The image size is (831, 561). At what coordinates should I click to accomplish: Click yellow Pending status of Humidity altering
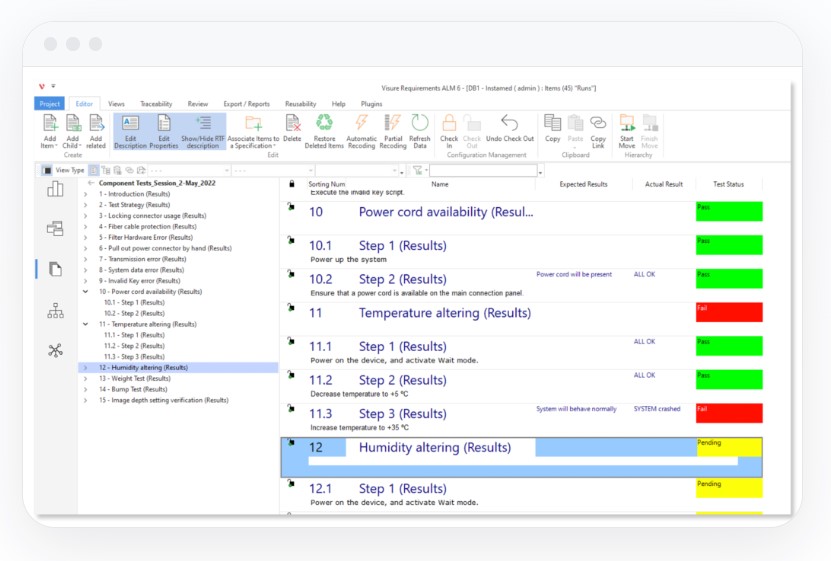[x=729, y=447]
